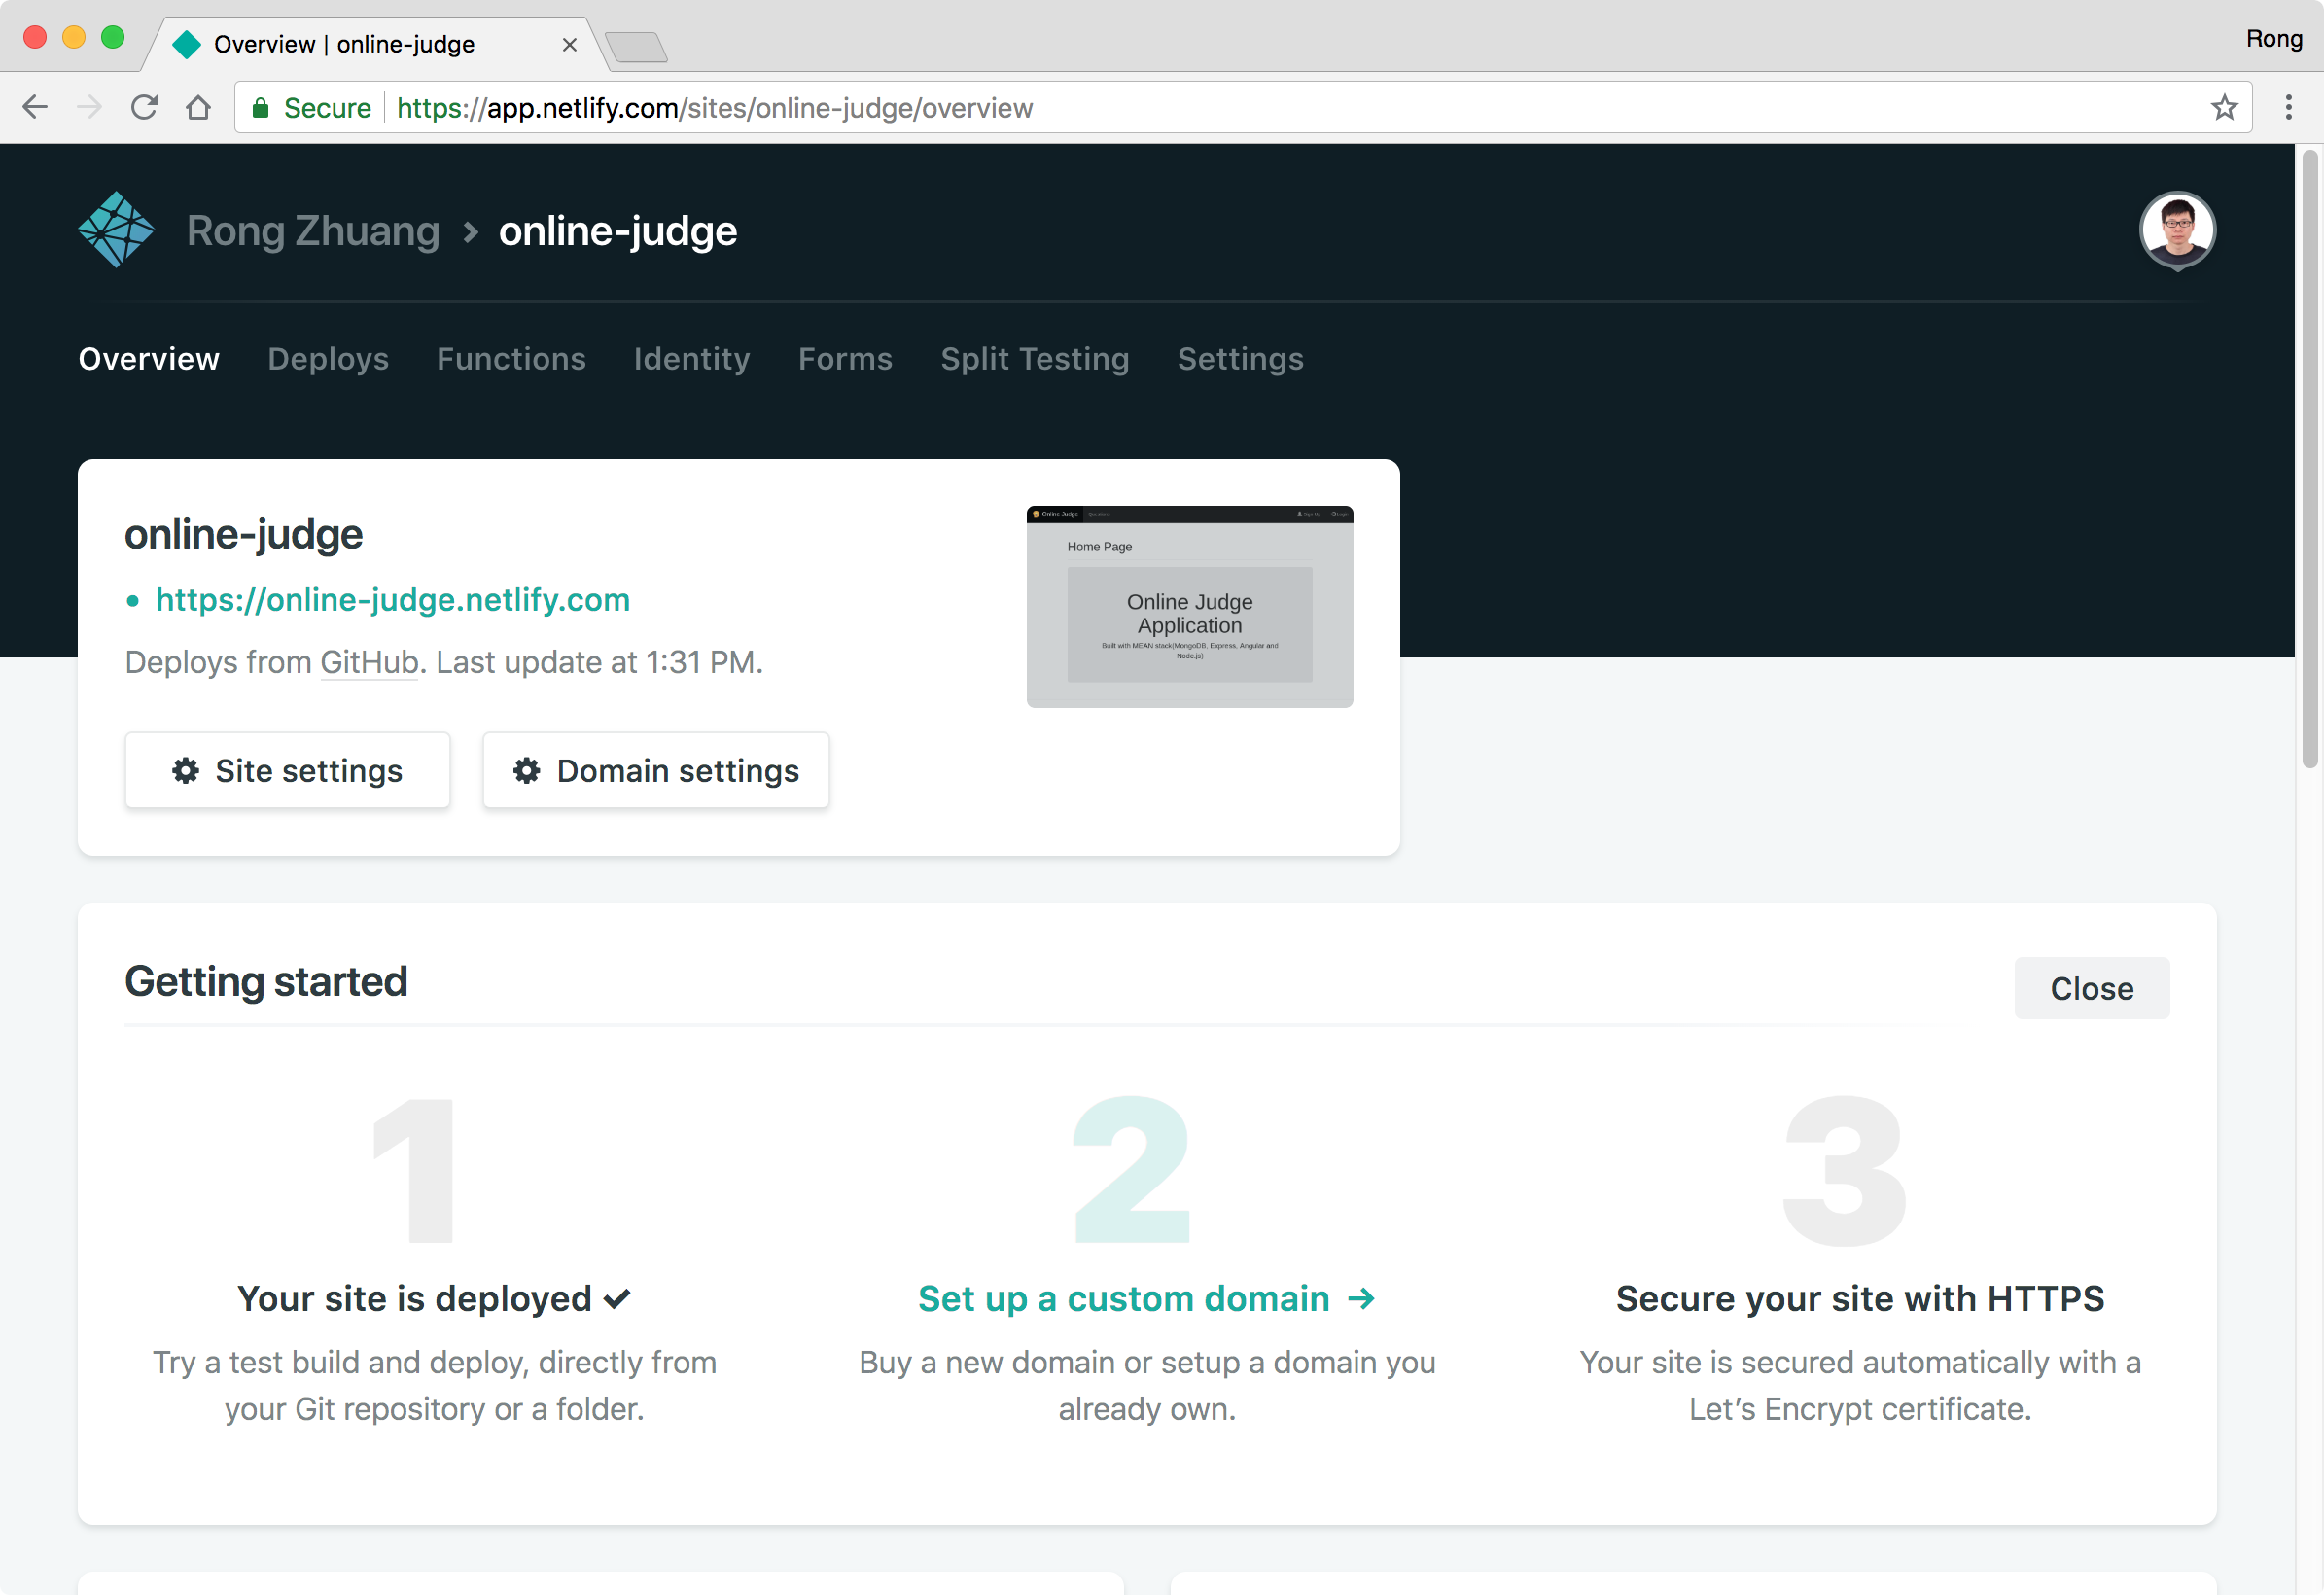Minimize the window with yellow button
Viewport: 2324px width, 1595px height.
(74, 37)
